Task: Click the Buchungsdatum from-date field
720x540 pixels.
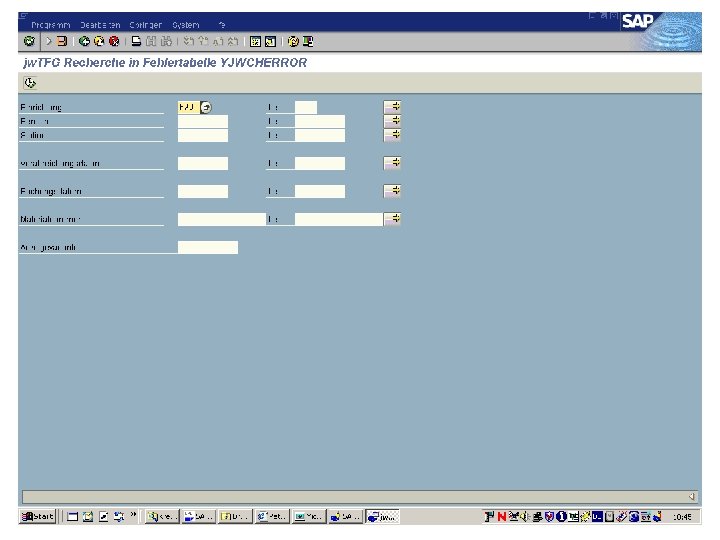Action: tap(202, 191)
